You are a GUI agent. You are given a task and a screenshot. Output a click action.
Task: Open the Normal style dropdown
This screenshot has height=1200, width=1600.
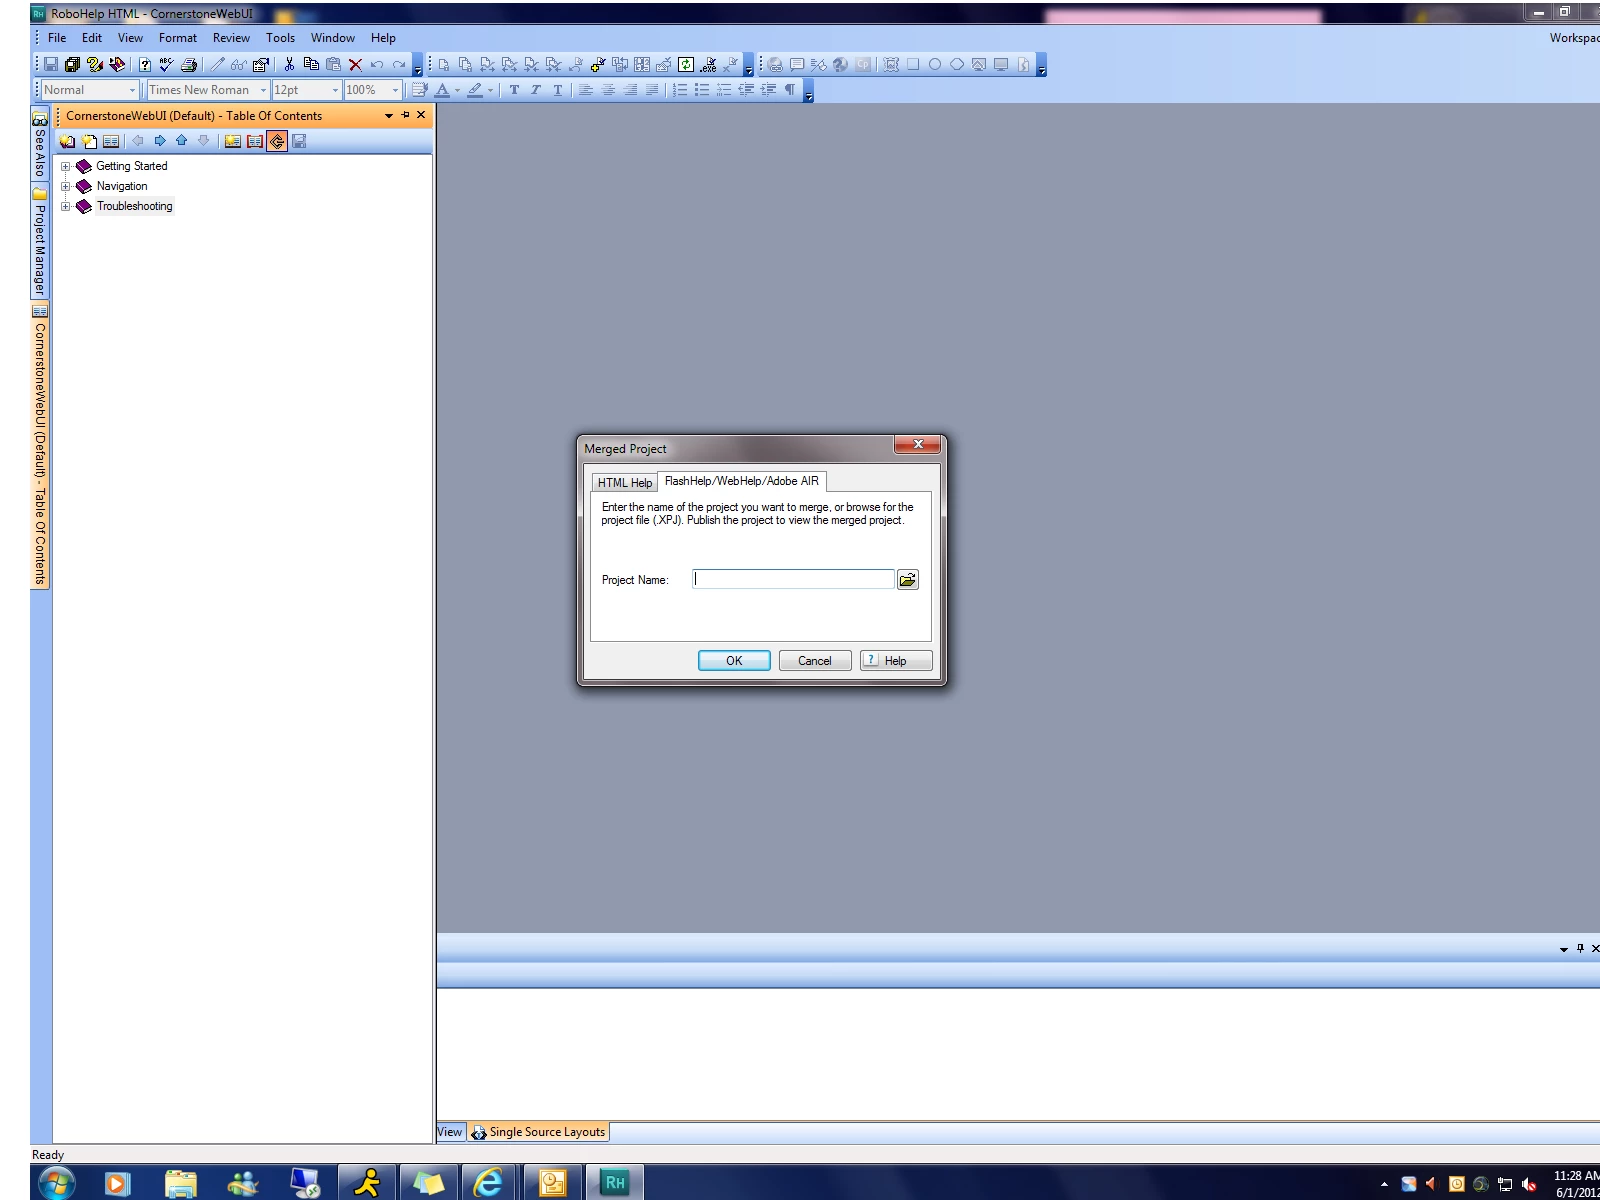click(132, 90)
